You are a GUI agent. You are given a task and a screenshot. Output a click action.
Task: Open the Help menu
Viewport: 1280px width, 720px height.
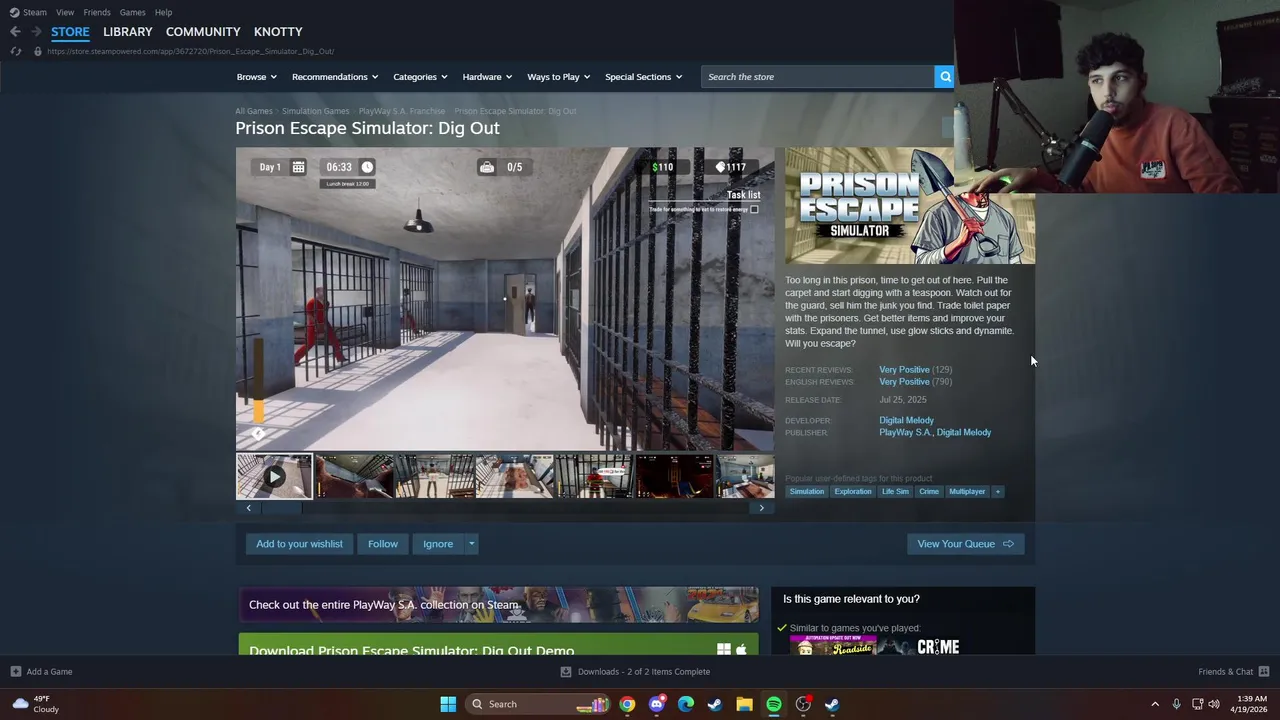coord(163,12)
